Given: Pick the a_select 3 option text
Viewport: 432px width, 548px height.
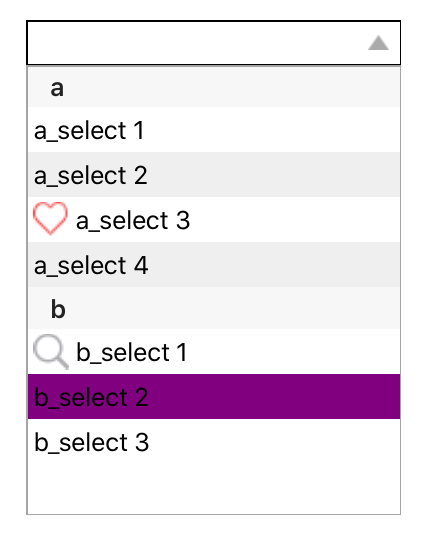Looking at the screenshot, I should coord(133,221).
